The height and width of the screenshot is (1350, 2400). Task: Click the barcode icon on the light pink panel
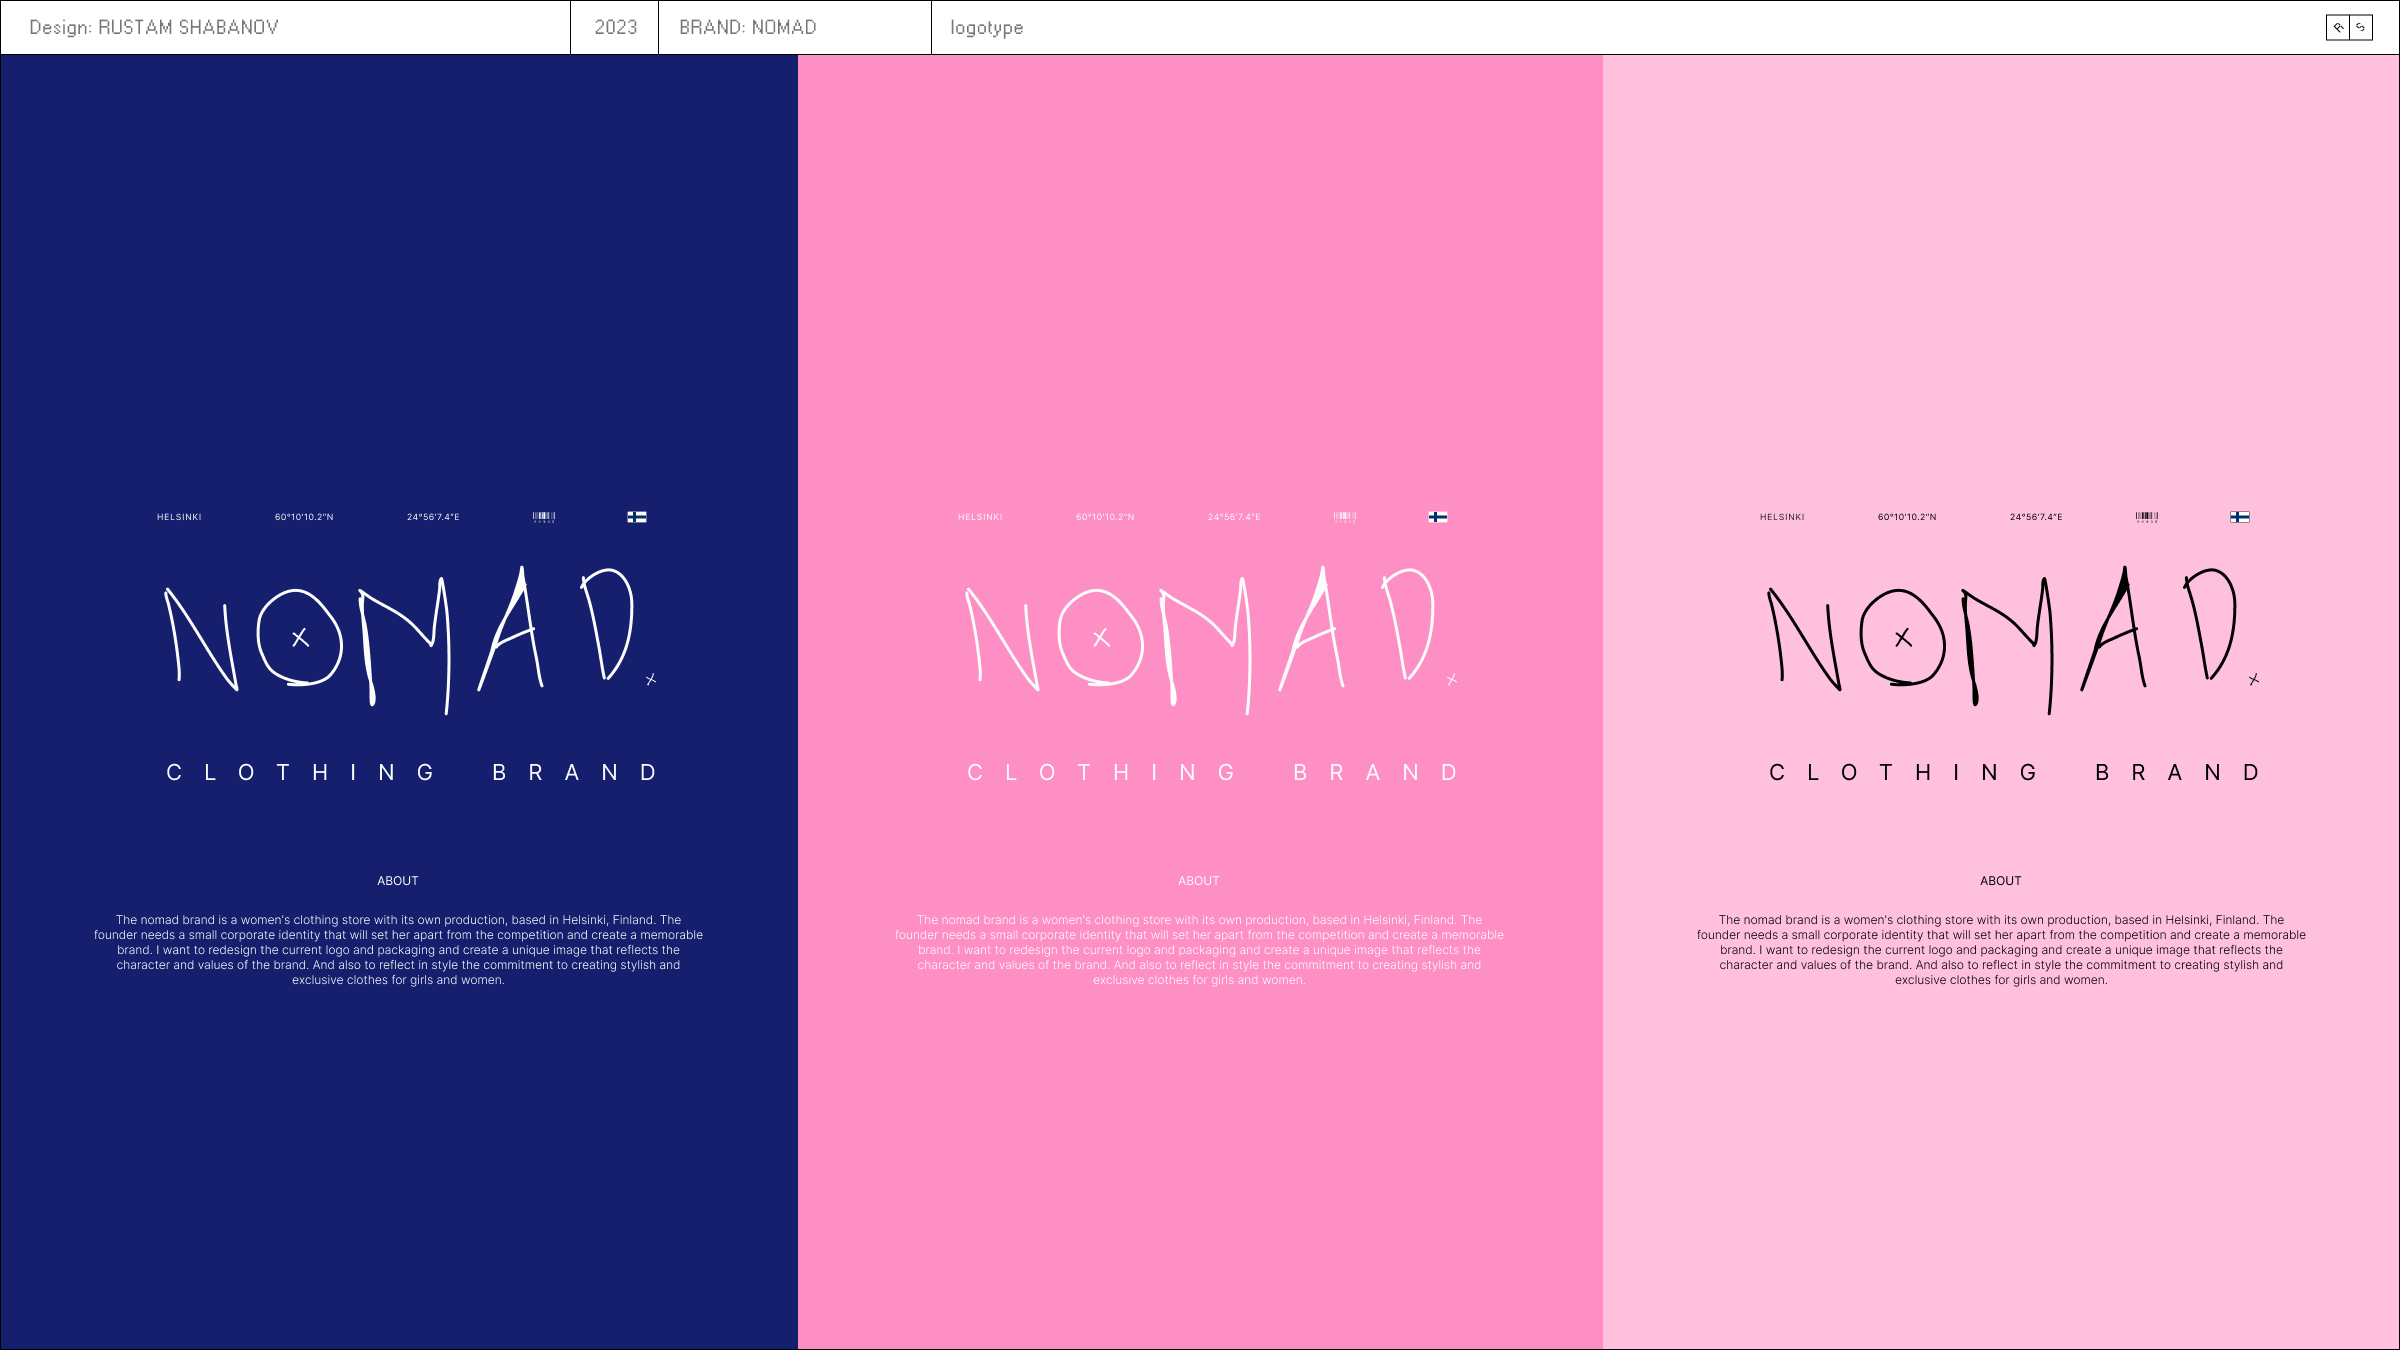click(x=2147, y=516)
